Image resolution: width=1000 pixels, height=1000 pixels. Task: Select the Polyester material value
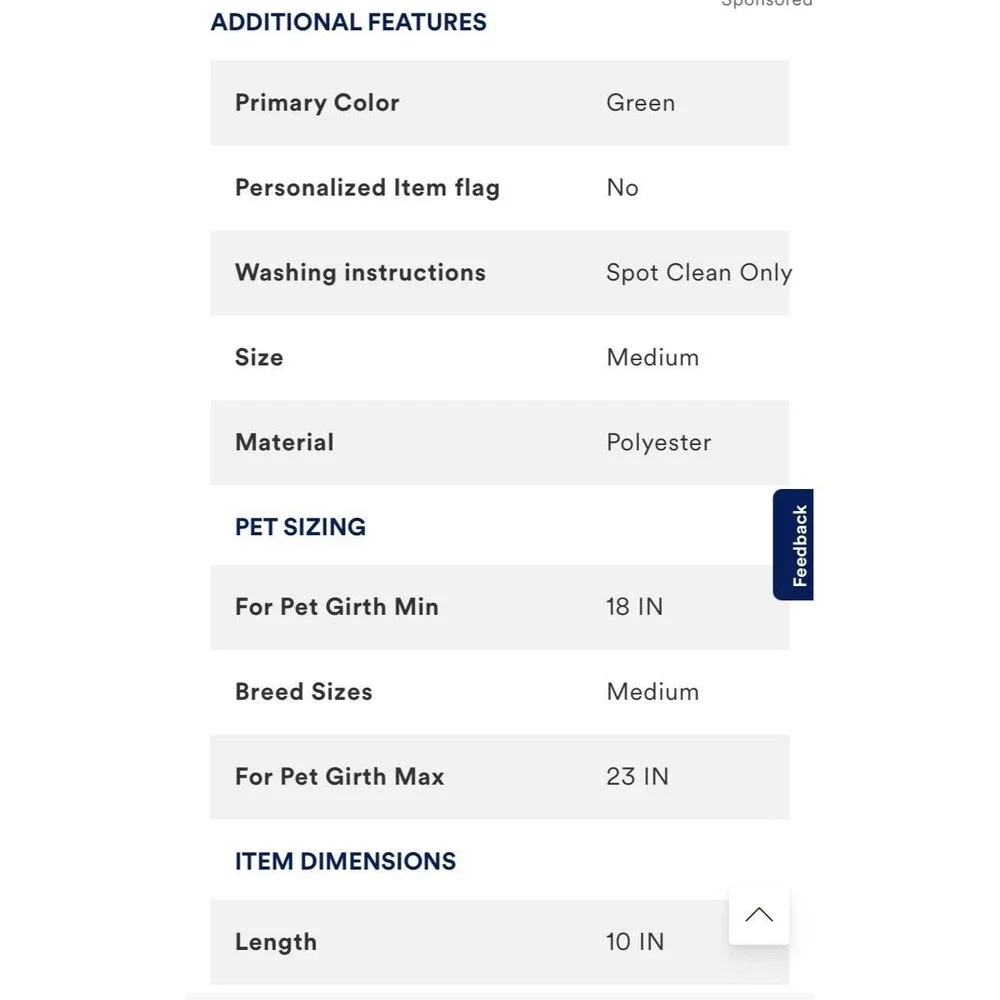[x=659, y=443]
